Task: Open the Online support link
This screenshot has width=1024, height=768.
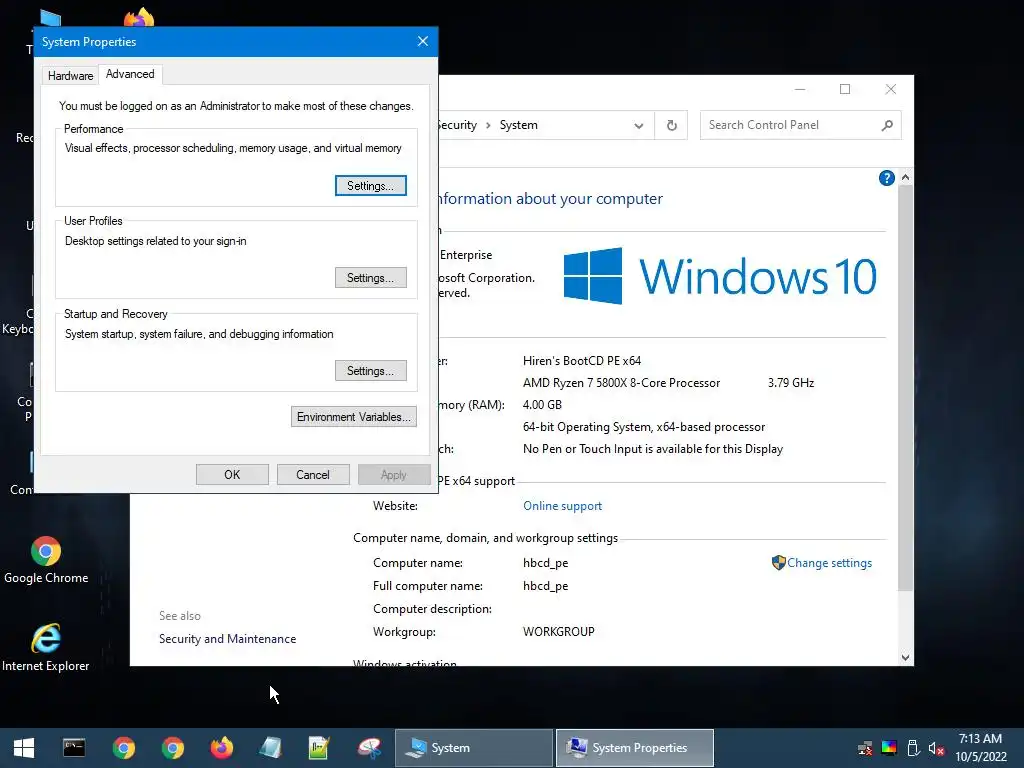Action: tap(562, 506)
